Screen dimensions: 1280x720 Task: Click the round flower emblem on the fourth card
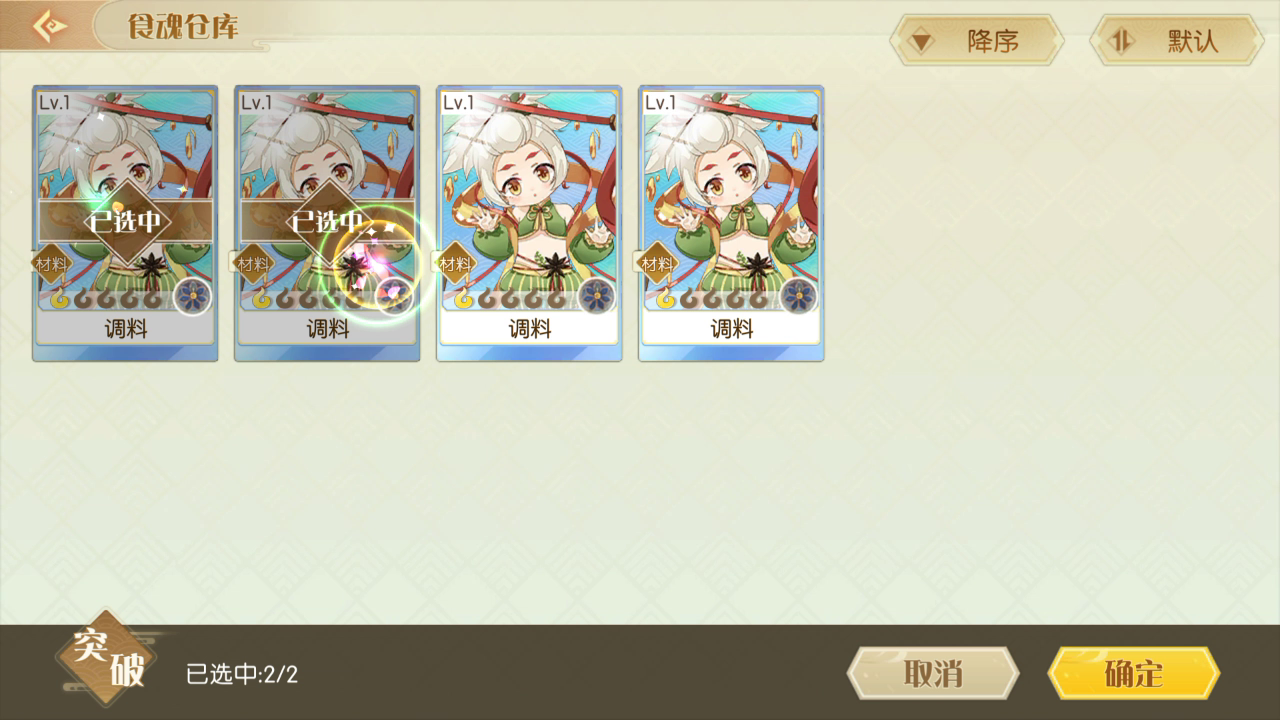(x=798, y=296)
